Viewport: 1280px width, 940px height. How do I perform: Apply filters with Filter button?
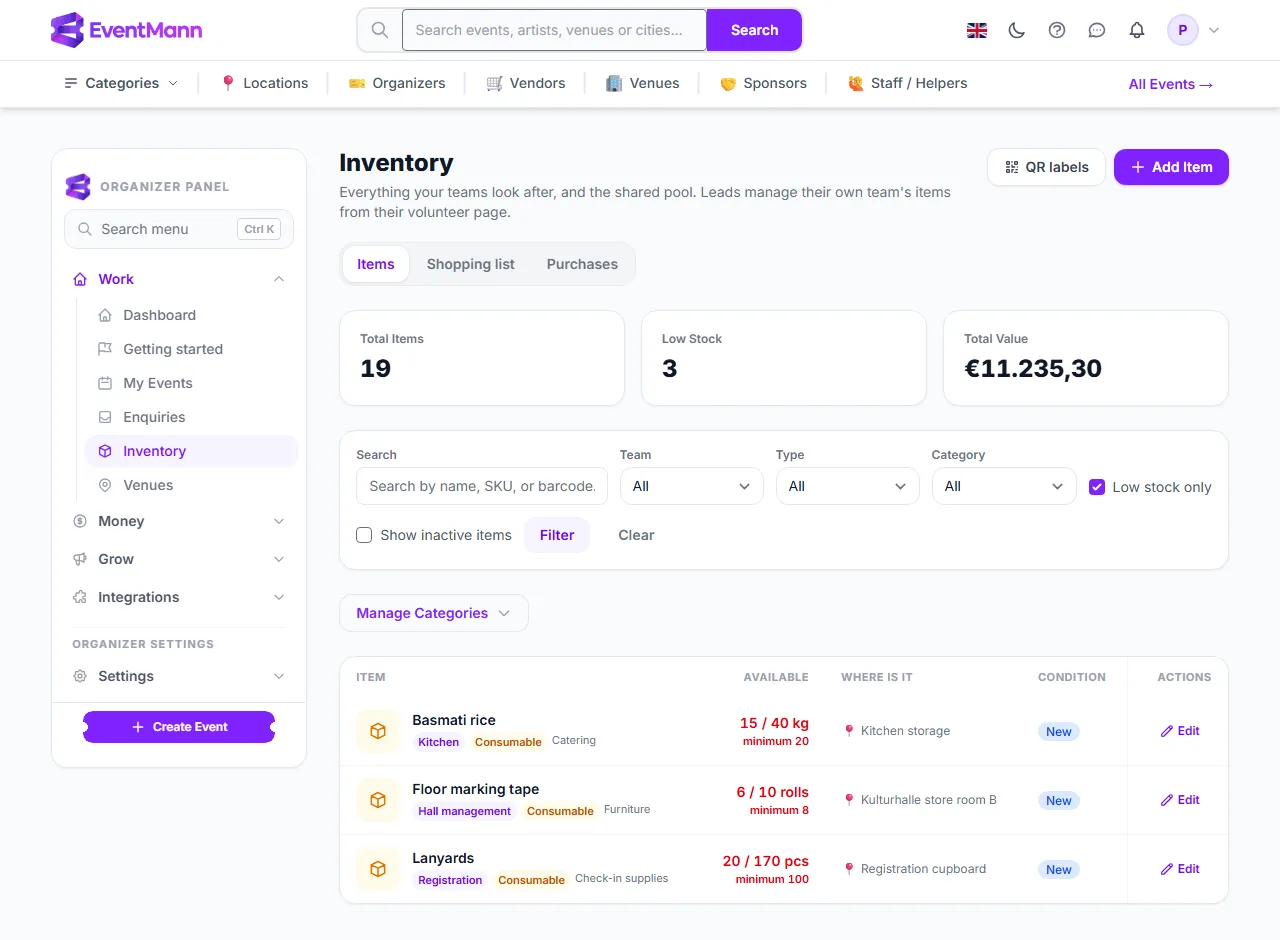click(x=557, y=535)
